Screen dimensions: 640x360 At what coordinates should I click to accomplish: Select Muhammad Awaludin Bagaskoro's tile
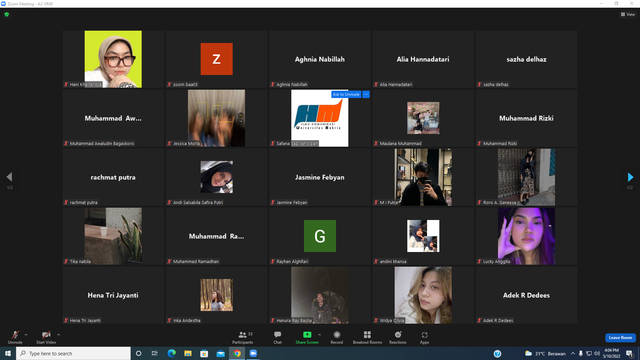point(113,118)
